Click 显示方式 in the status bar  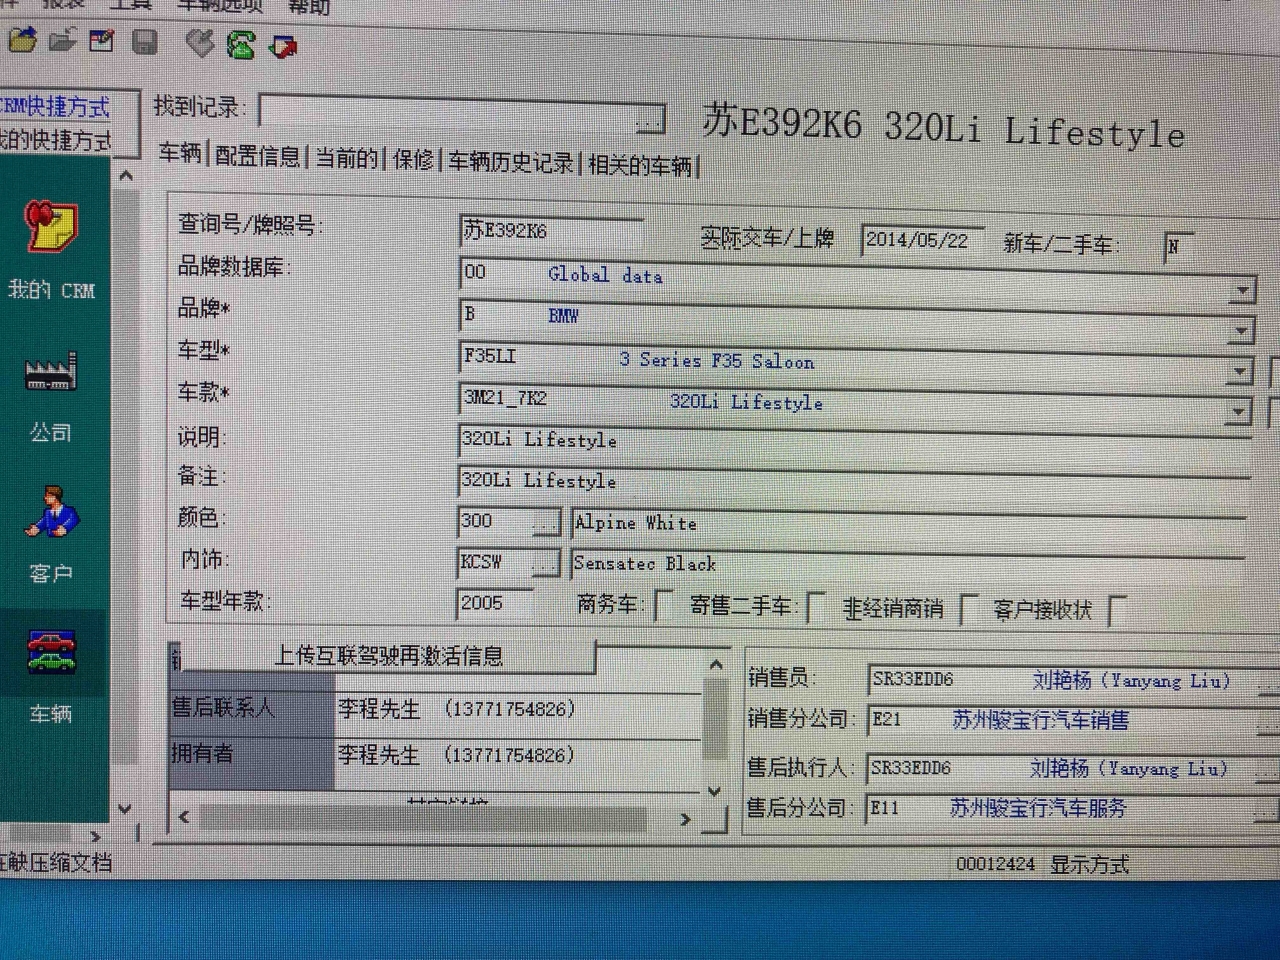pyautogui.click(x=1089, y=865)
